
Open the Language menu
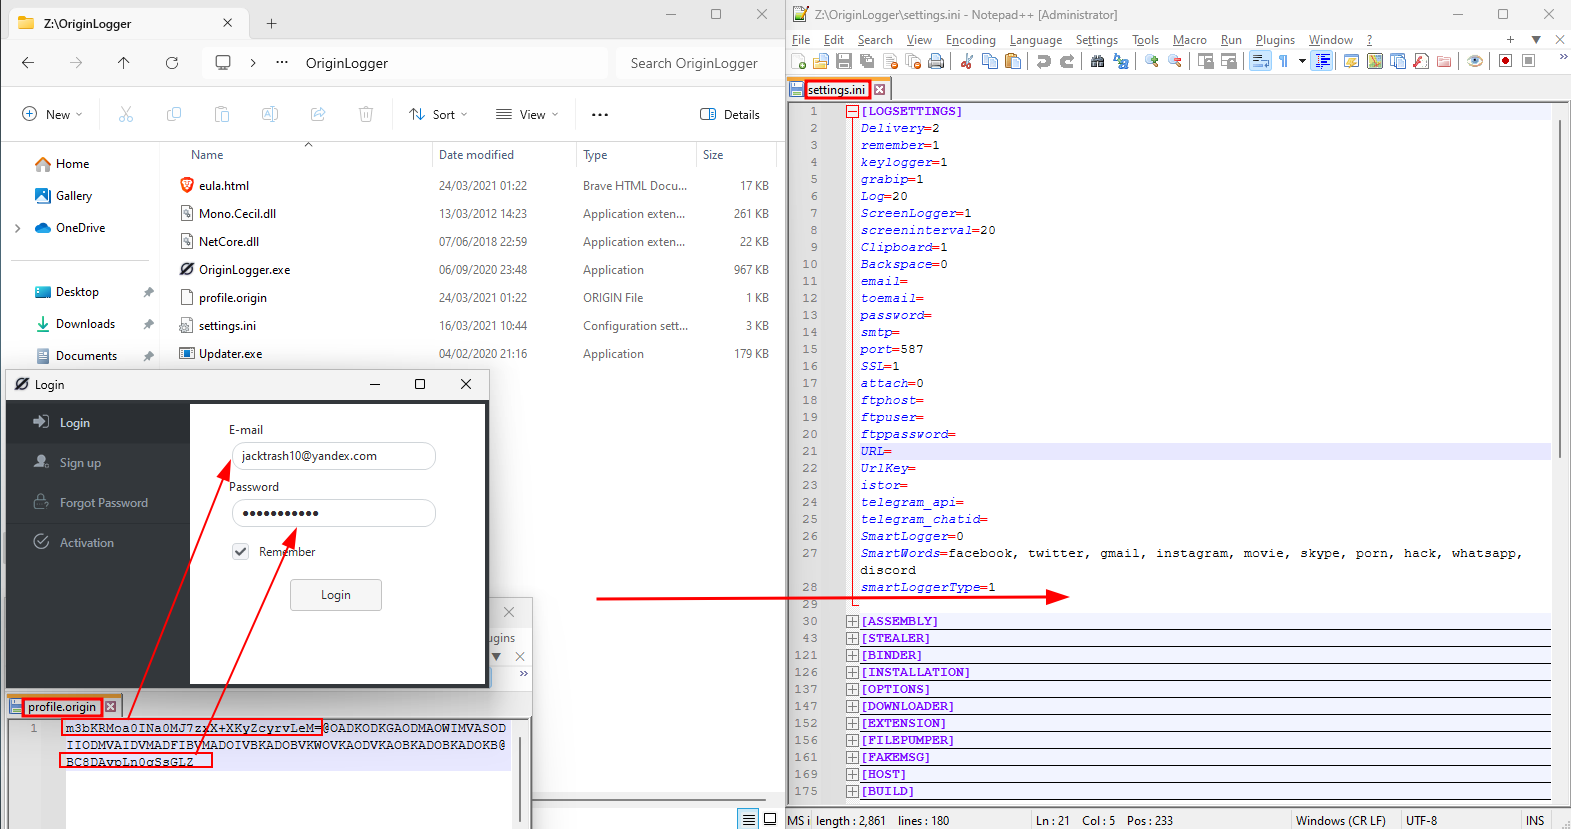pyautogui.click(x=1035, y=40)
